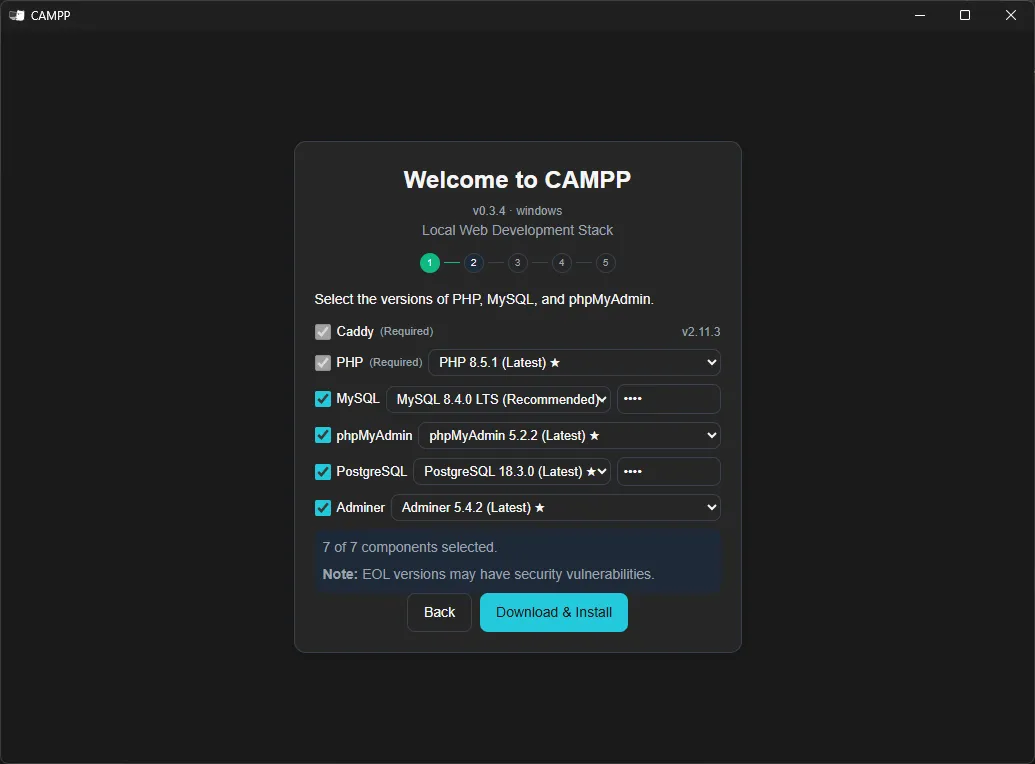
Task: Click the MySQL component label
Action: coord(358,399)
